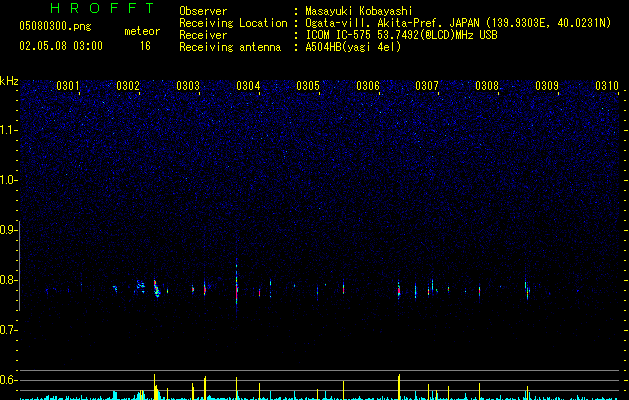This screenshot has width=629, height=400.
Task: Click the 0304 time marker
Action: pos(248,86)
